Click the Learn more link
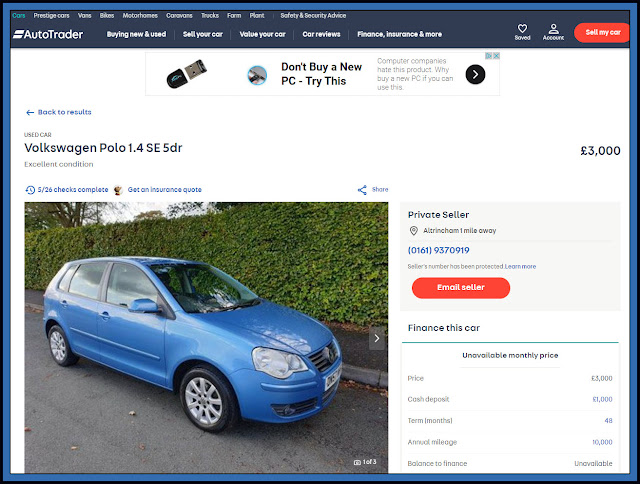The image size is (640, 484). point(520,266)
